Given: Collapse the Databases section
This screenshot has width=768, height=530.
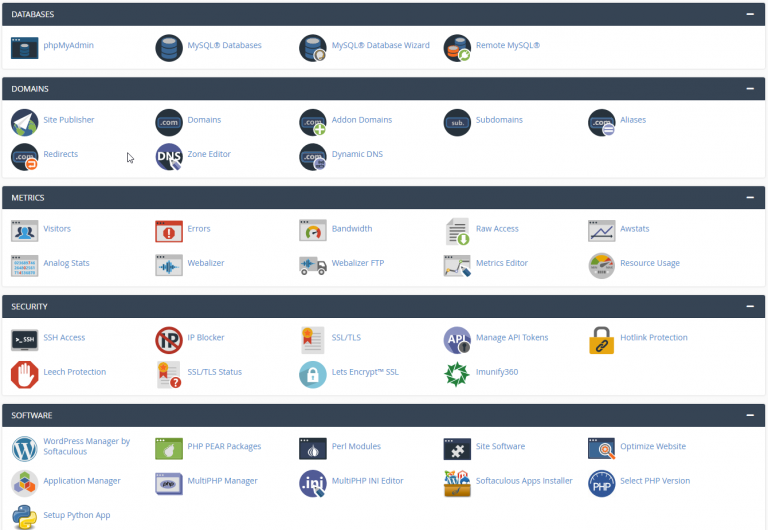Looking at the screenshot, I should coord(750,14).
